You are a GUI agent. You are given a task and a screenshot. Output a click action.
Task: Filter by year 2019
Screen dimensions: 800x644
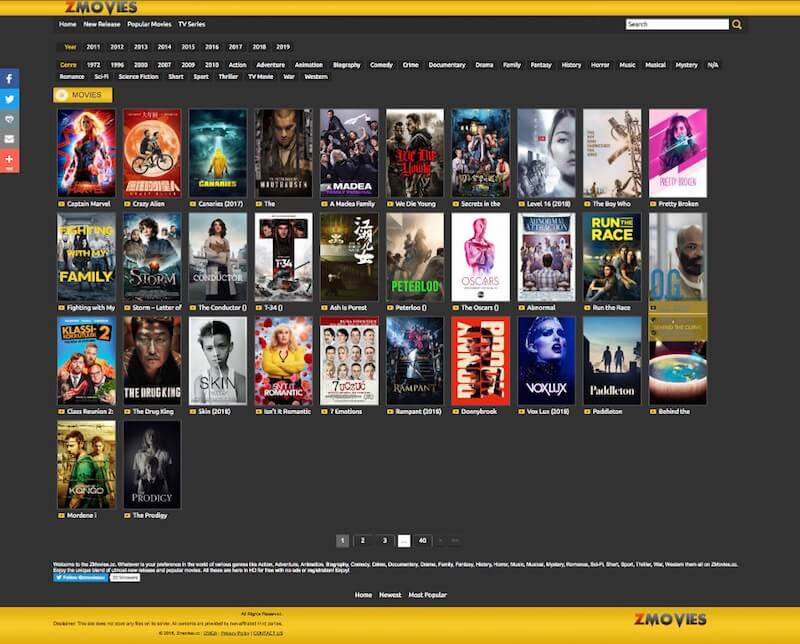pos(283,47)
